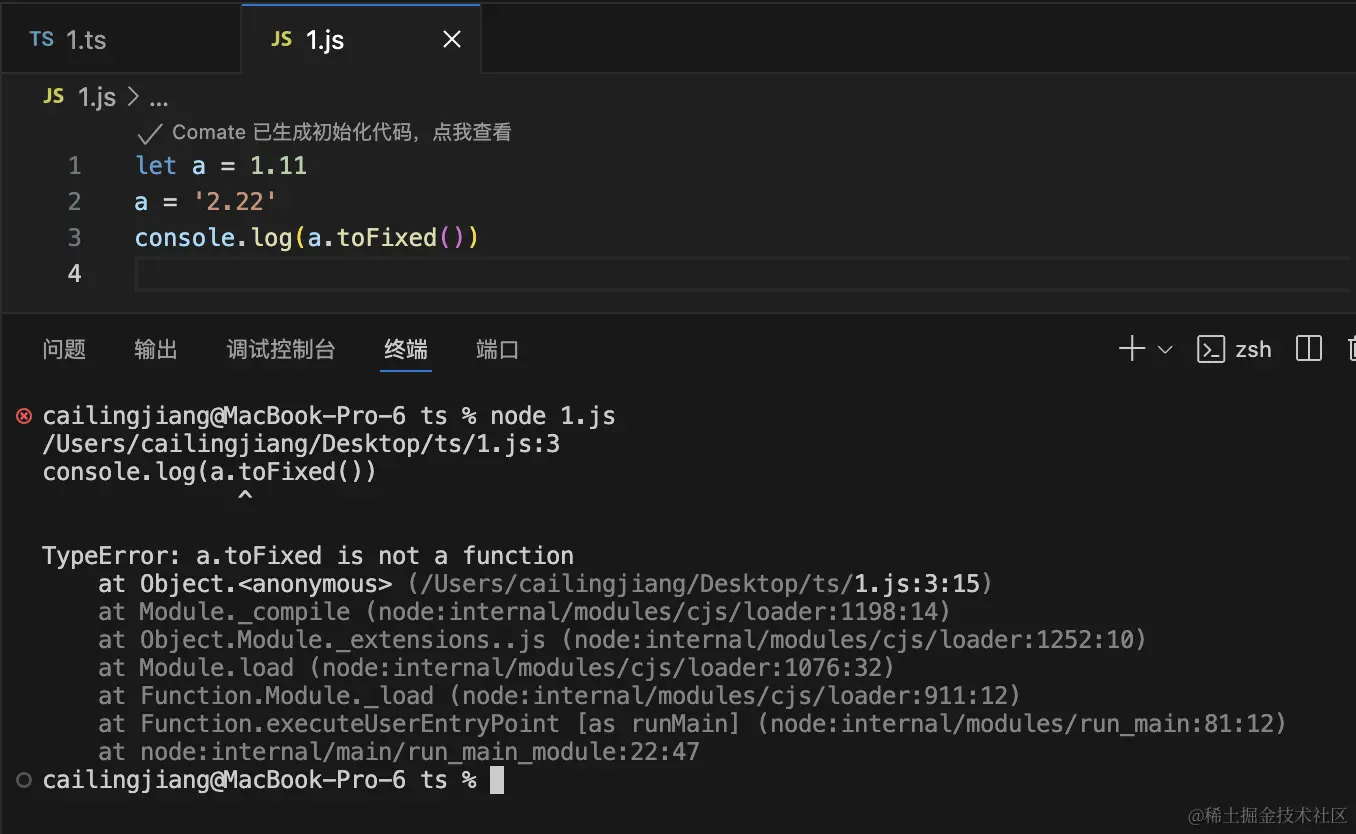Focus the terminal cursor at the prompt
Viewport: 1356px width, 834px height.
(497, 780)
